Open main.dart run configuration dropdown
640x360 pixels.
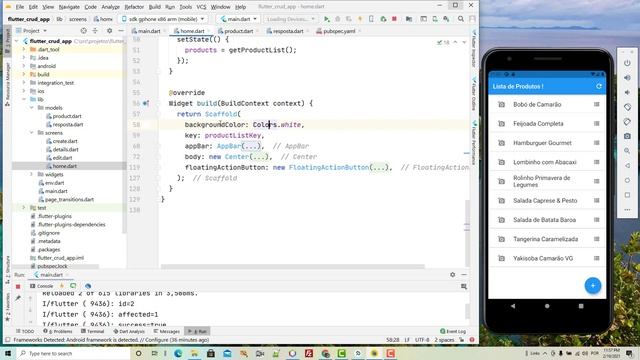[239, 19]
